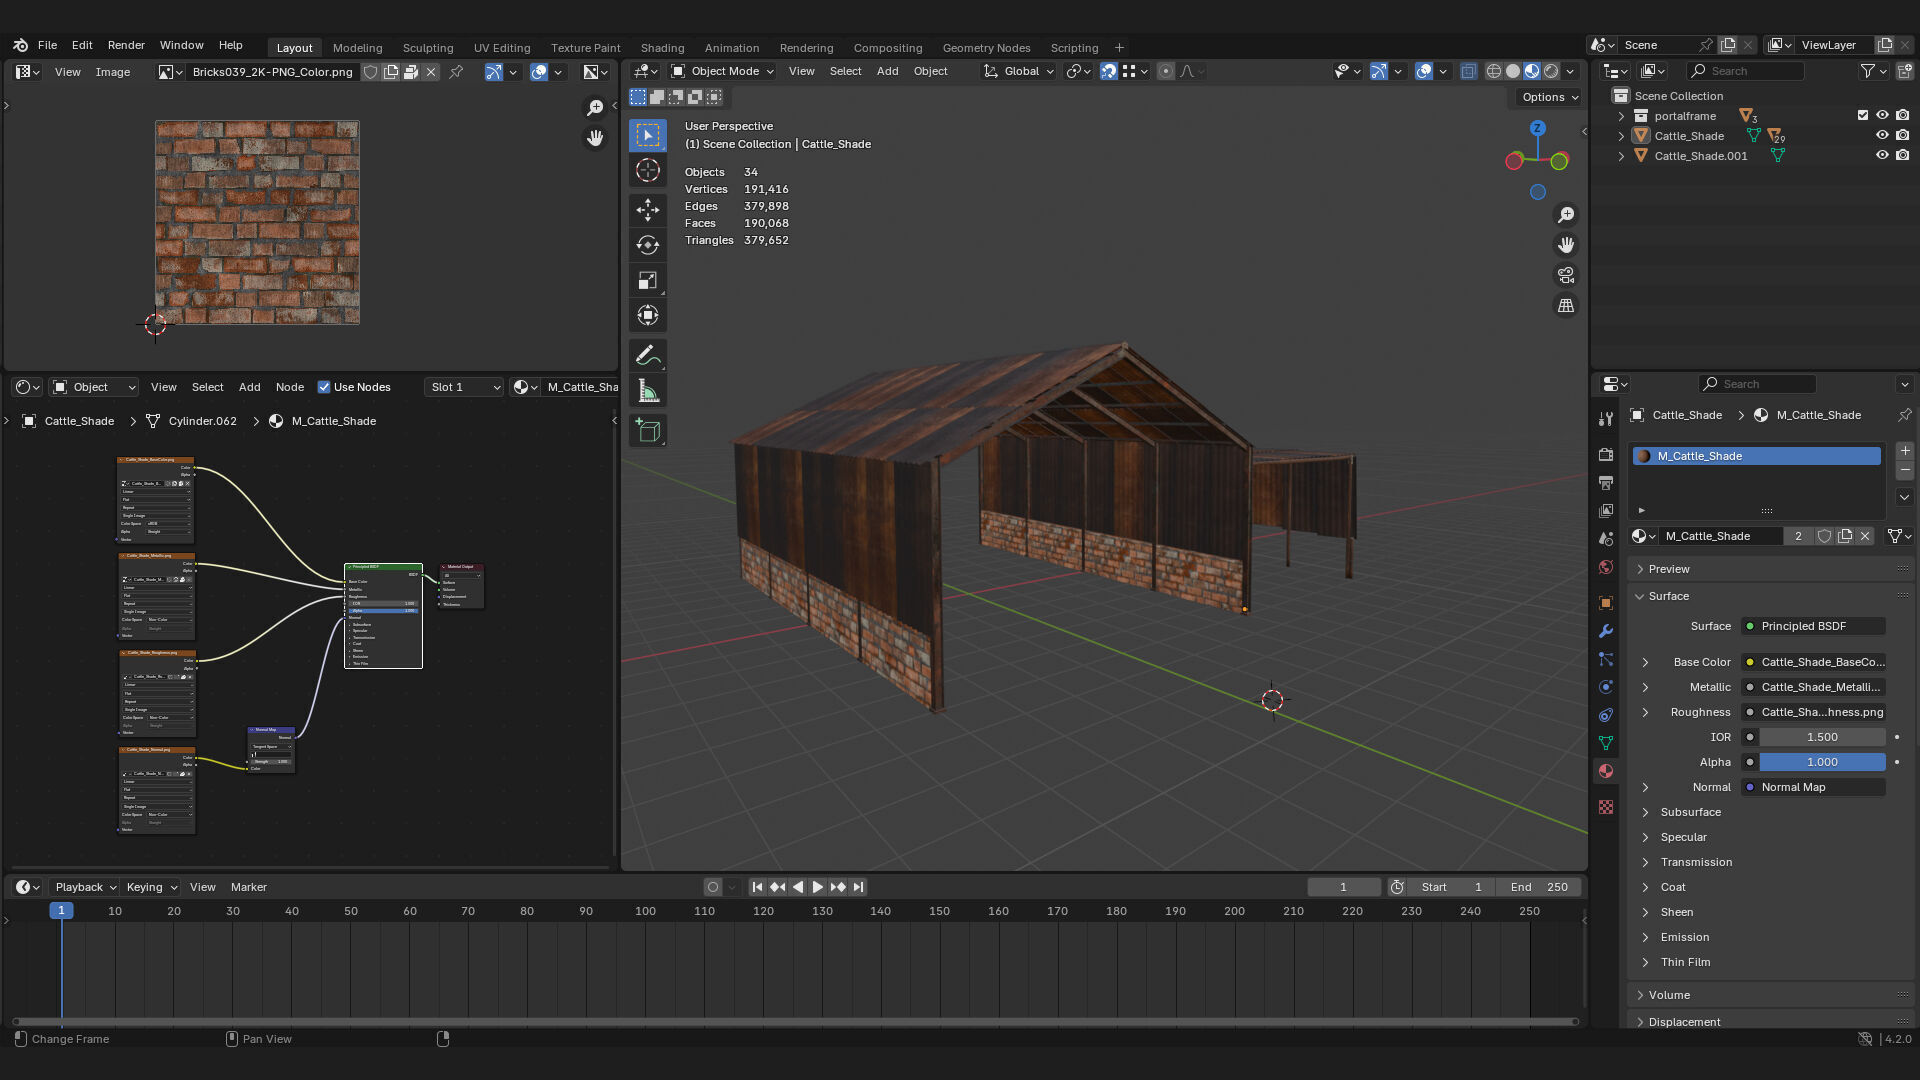Add a new material slot
Image resolution: width=1920 pixels, height=1080 pixels.
1905,451
